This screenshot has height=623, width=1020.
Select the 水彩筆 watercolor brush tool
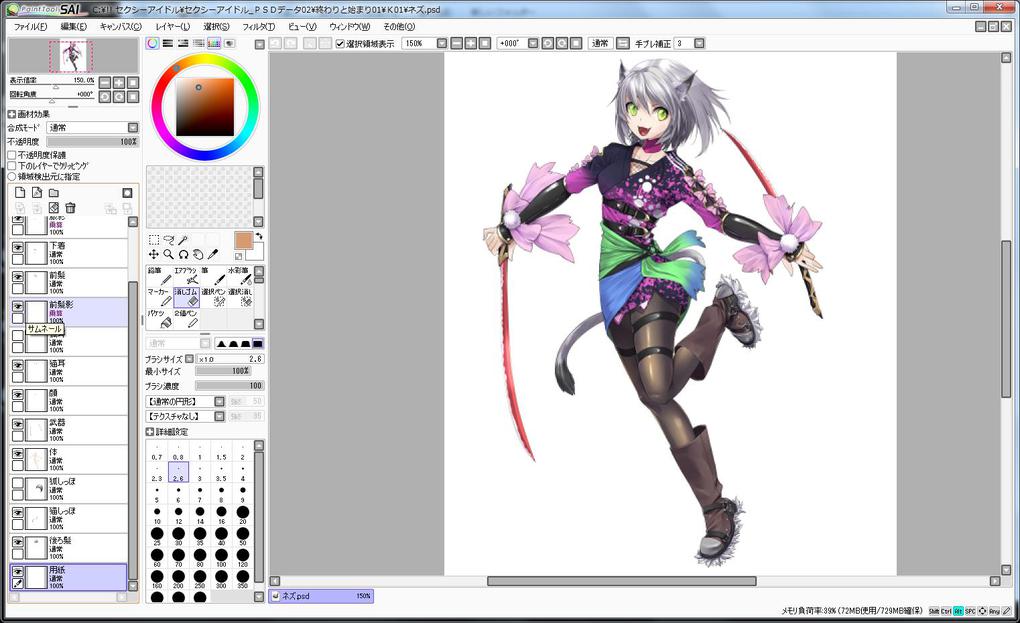(x=239, y=276)
